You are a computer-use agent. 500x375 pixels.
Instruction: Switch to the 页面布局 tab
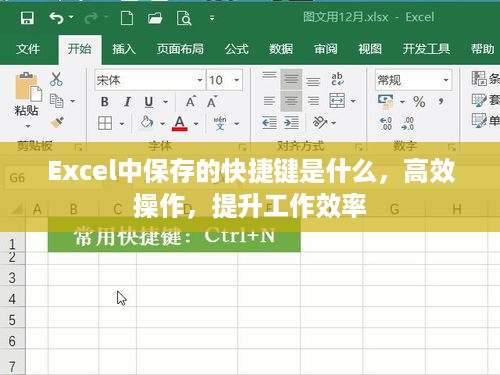tap(180, 49)
